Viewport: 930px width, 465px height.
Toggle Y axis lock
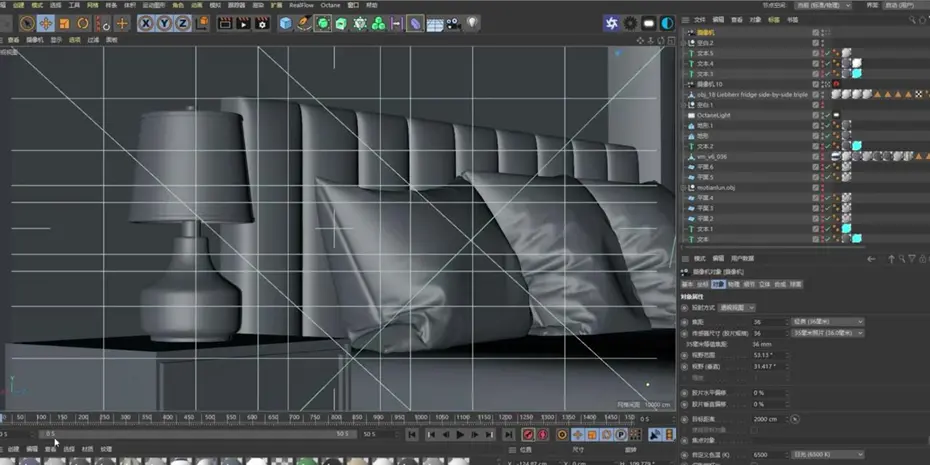click(164, 24)
